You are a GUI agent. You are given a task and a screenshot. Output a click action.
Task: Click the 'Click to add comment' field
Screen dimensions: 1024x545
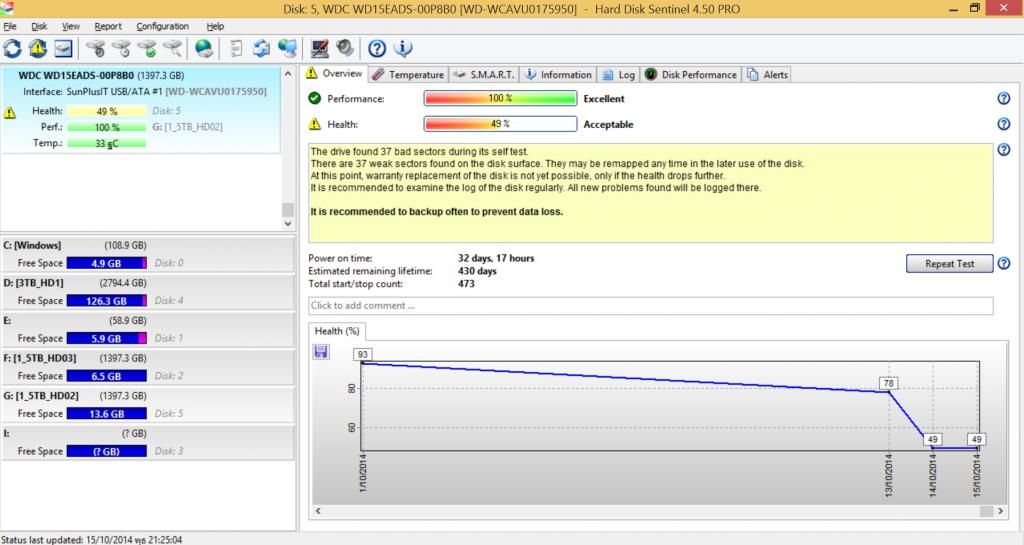[650, 305]
